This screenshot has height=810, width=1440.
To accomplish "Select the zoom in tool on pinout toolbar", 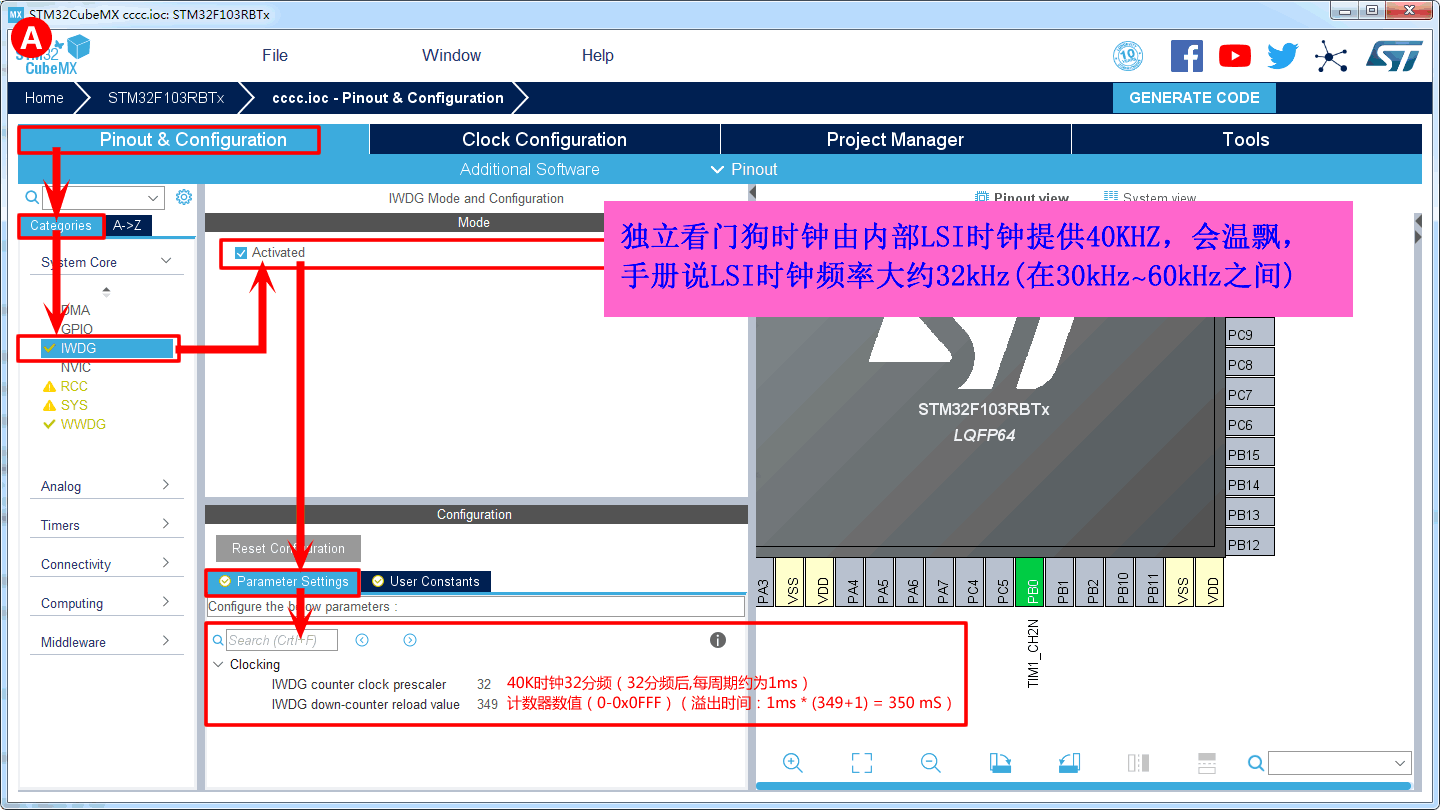I will [793, 762].
